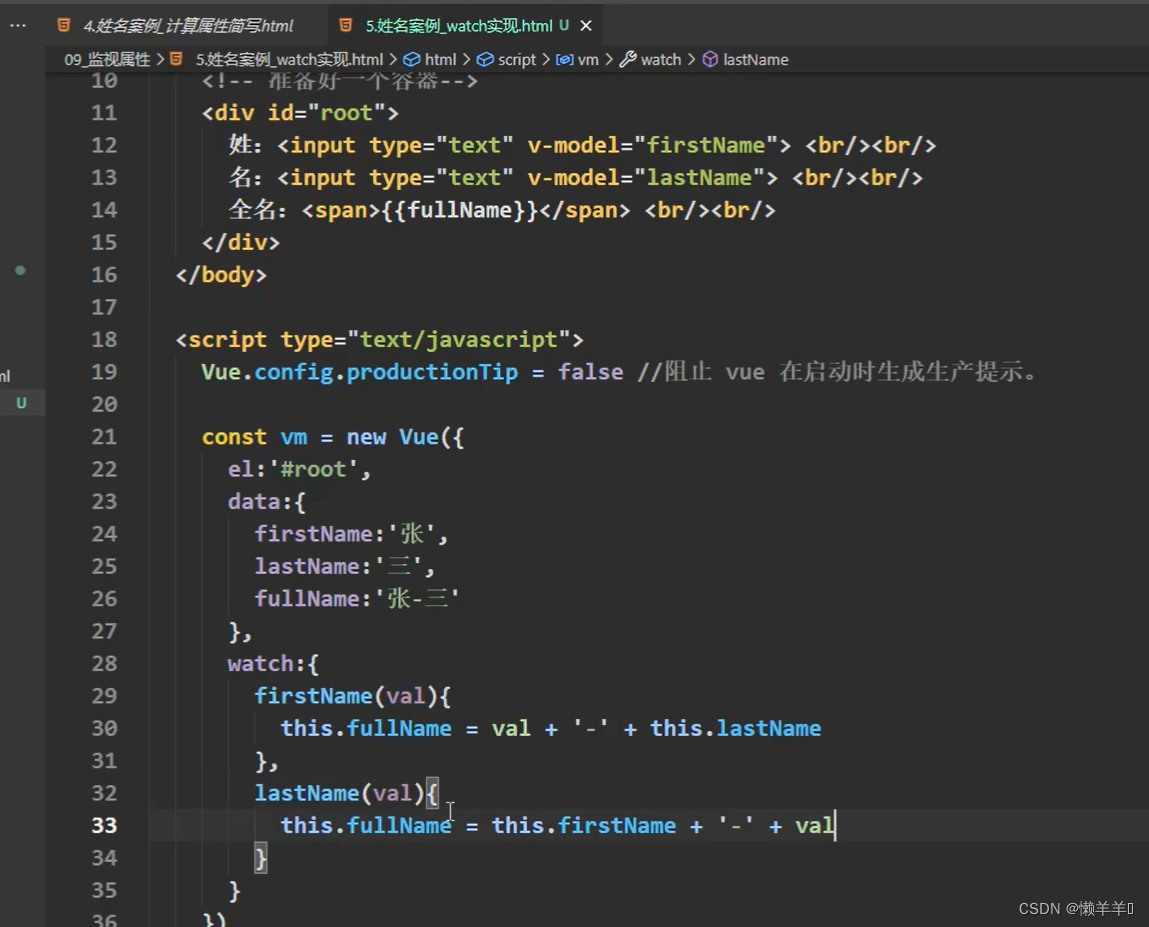Close the 5.姓名案例_watch实现.html tab
Screen dimensions: 1149x927
586,25
